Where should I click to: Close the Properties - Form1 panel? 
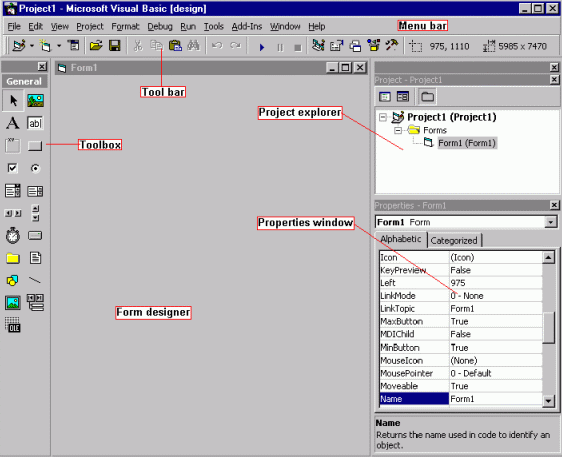click(554, 205)
